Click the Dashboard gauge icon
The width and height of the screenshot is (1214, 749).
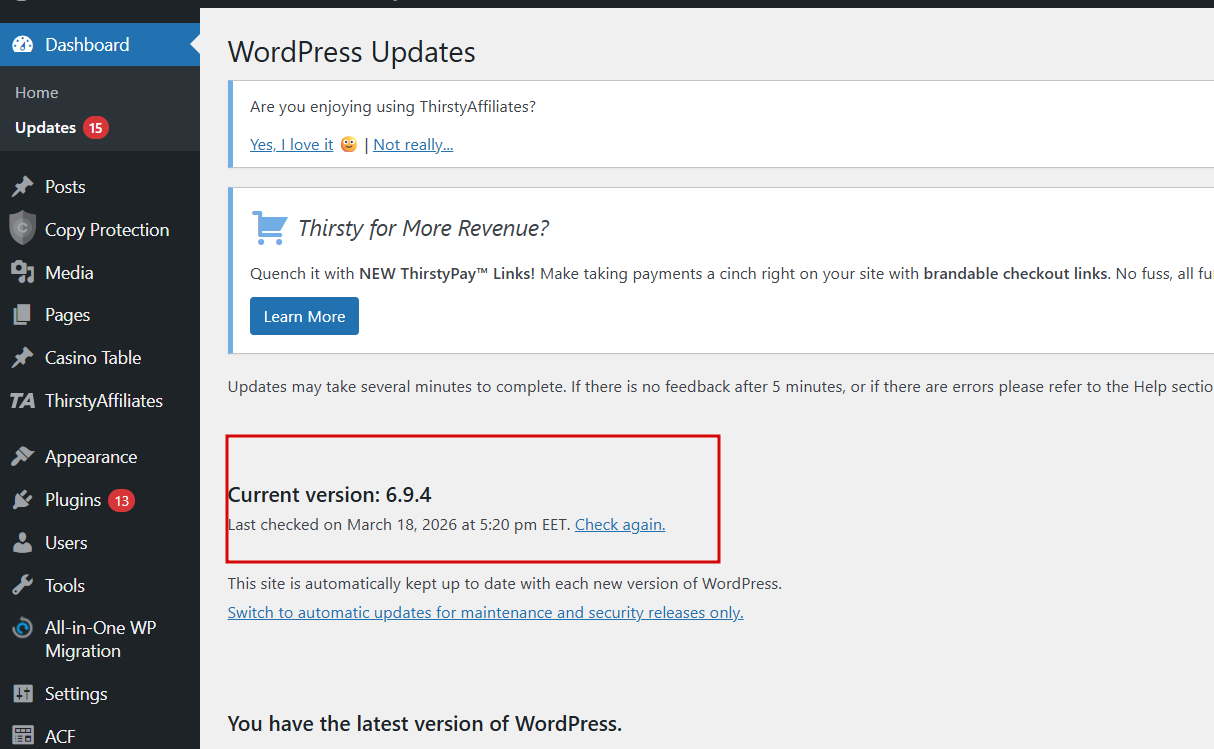[22, 45]
